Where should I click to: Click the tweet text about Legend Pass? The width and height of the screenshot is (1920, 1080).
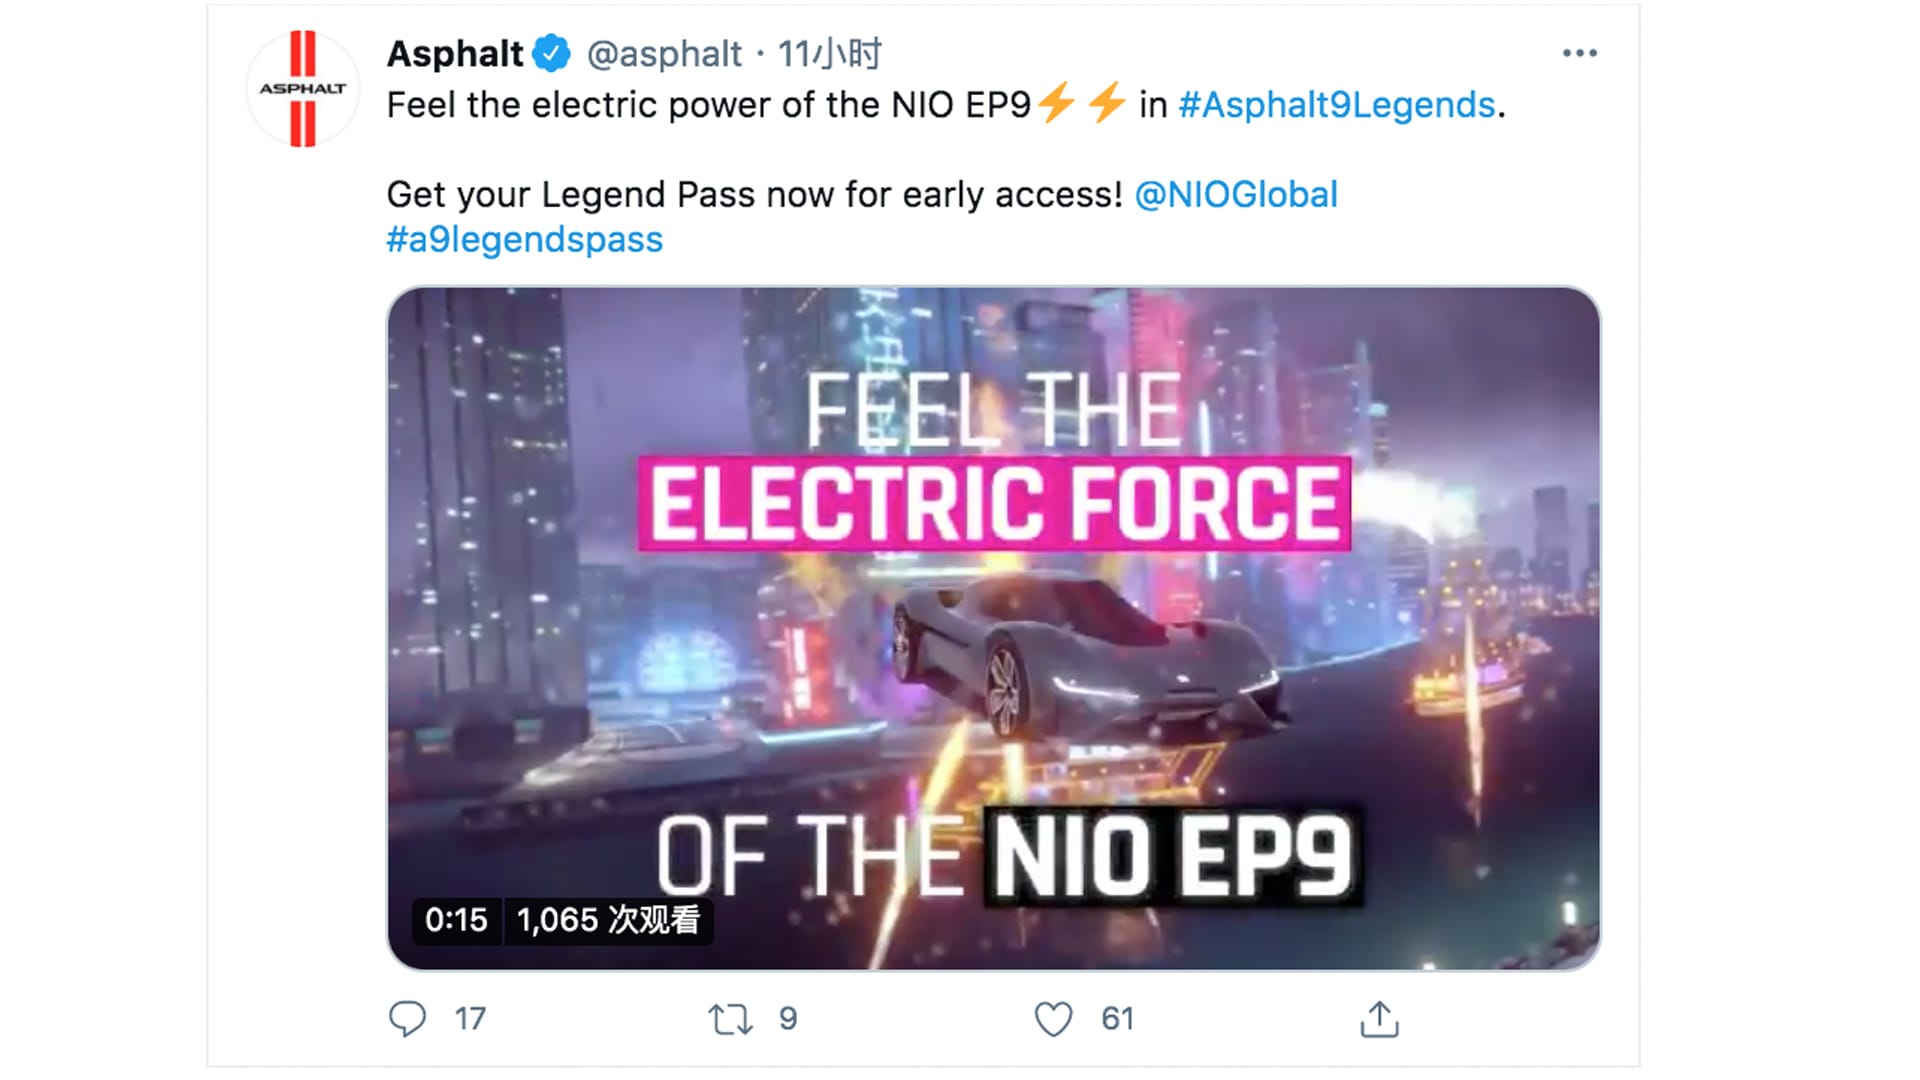click(x=754, y=195)
